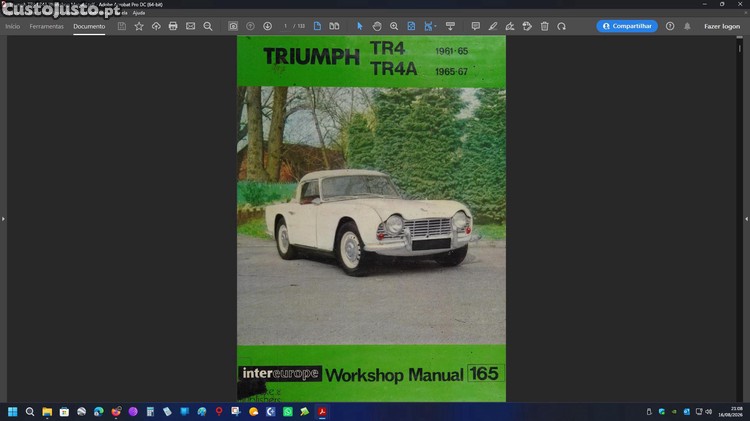Switch to the Início tab

(x=12, y=26)
